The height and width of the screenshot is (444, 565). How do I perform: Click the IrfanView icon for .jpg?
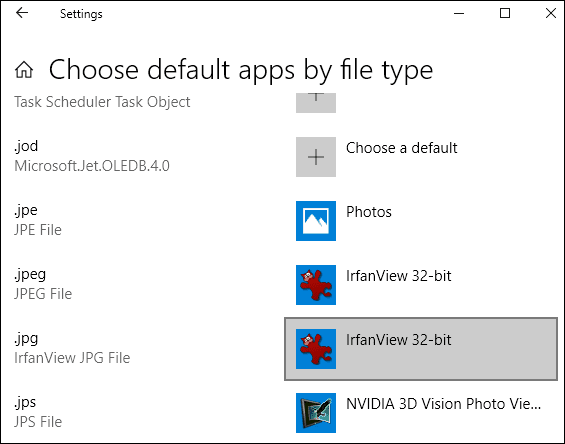click(x=316, y=349)
